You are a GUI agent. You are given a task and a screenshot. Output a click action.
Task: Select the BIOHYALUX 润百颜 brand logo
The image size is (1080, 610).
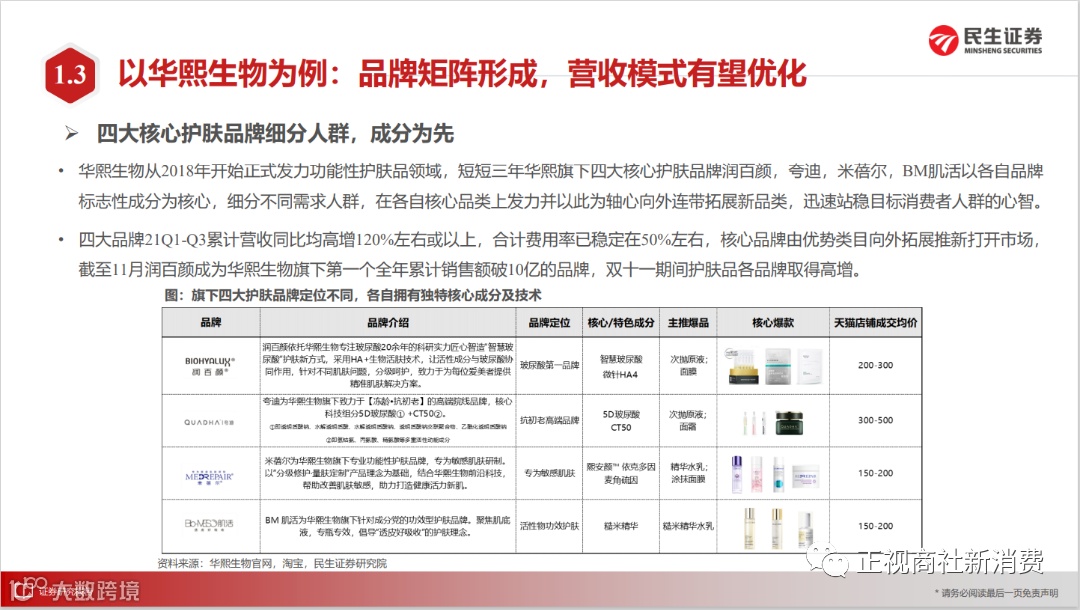click(x=210, y=366)
